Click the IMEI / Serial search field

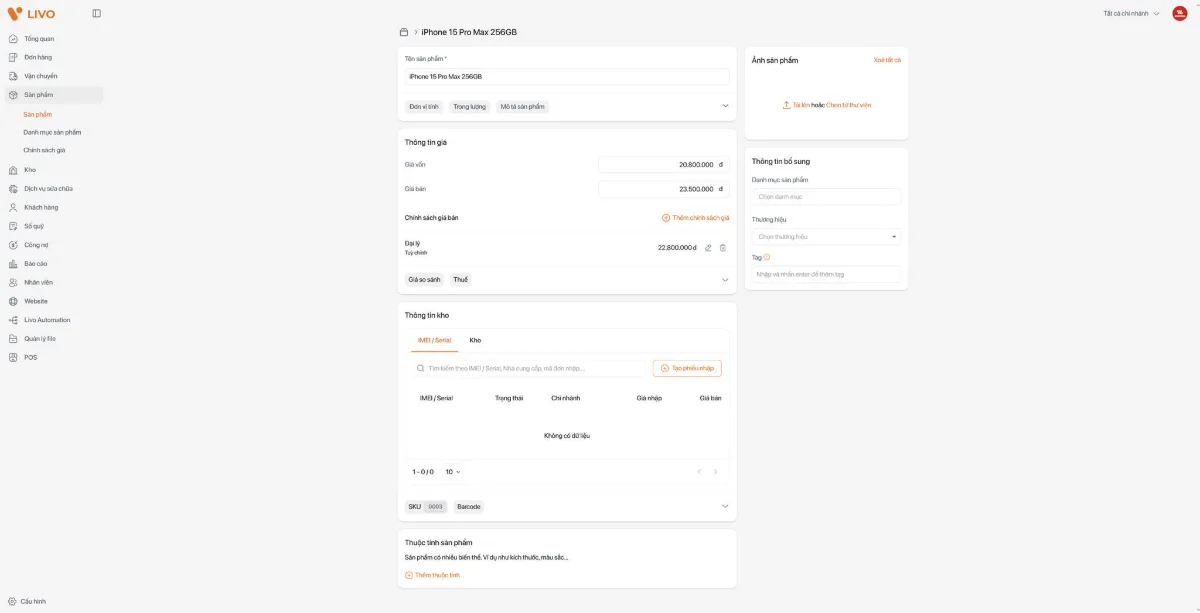tap(530, 368)
